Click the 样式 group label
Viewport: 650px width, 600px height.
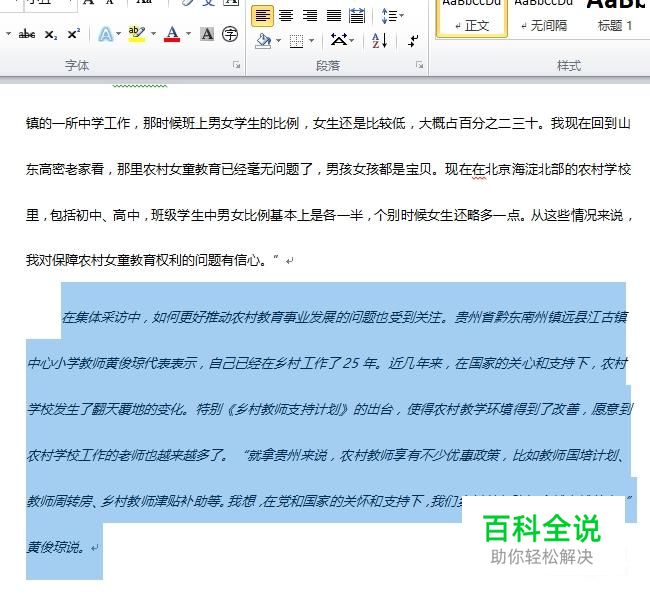pyautogui.click(x=569, y=66)
